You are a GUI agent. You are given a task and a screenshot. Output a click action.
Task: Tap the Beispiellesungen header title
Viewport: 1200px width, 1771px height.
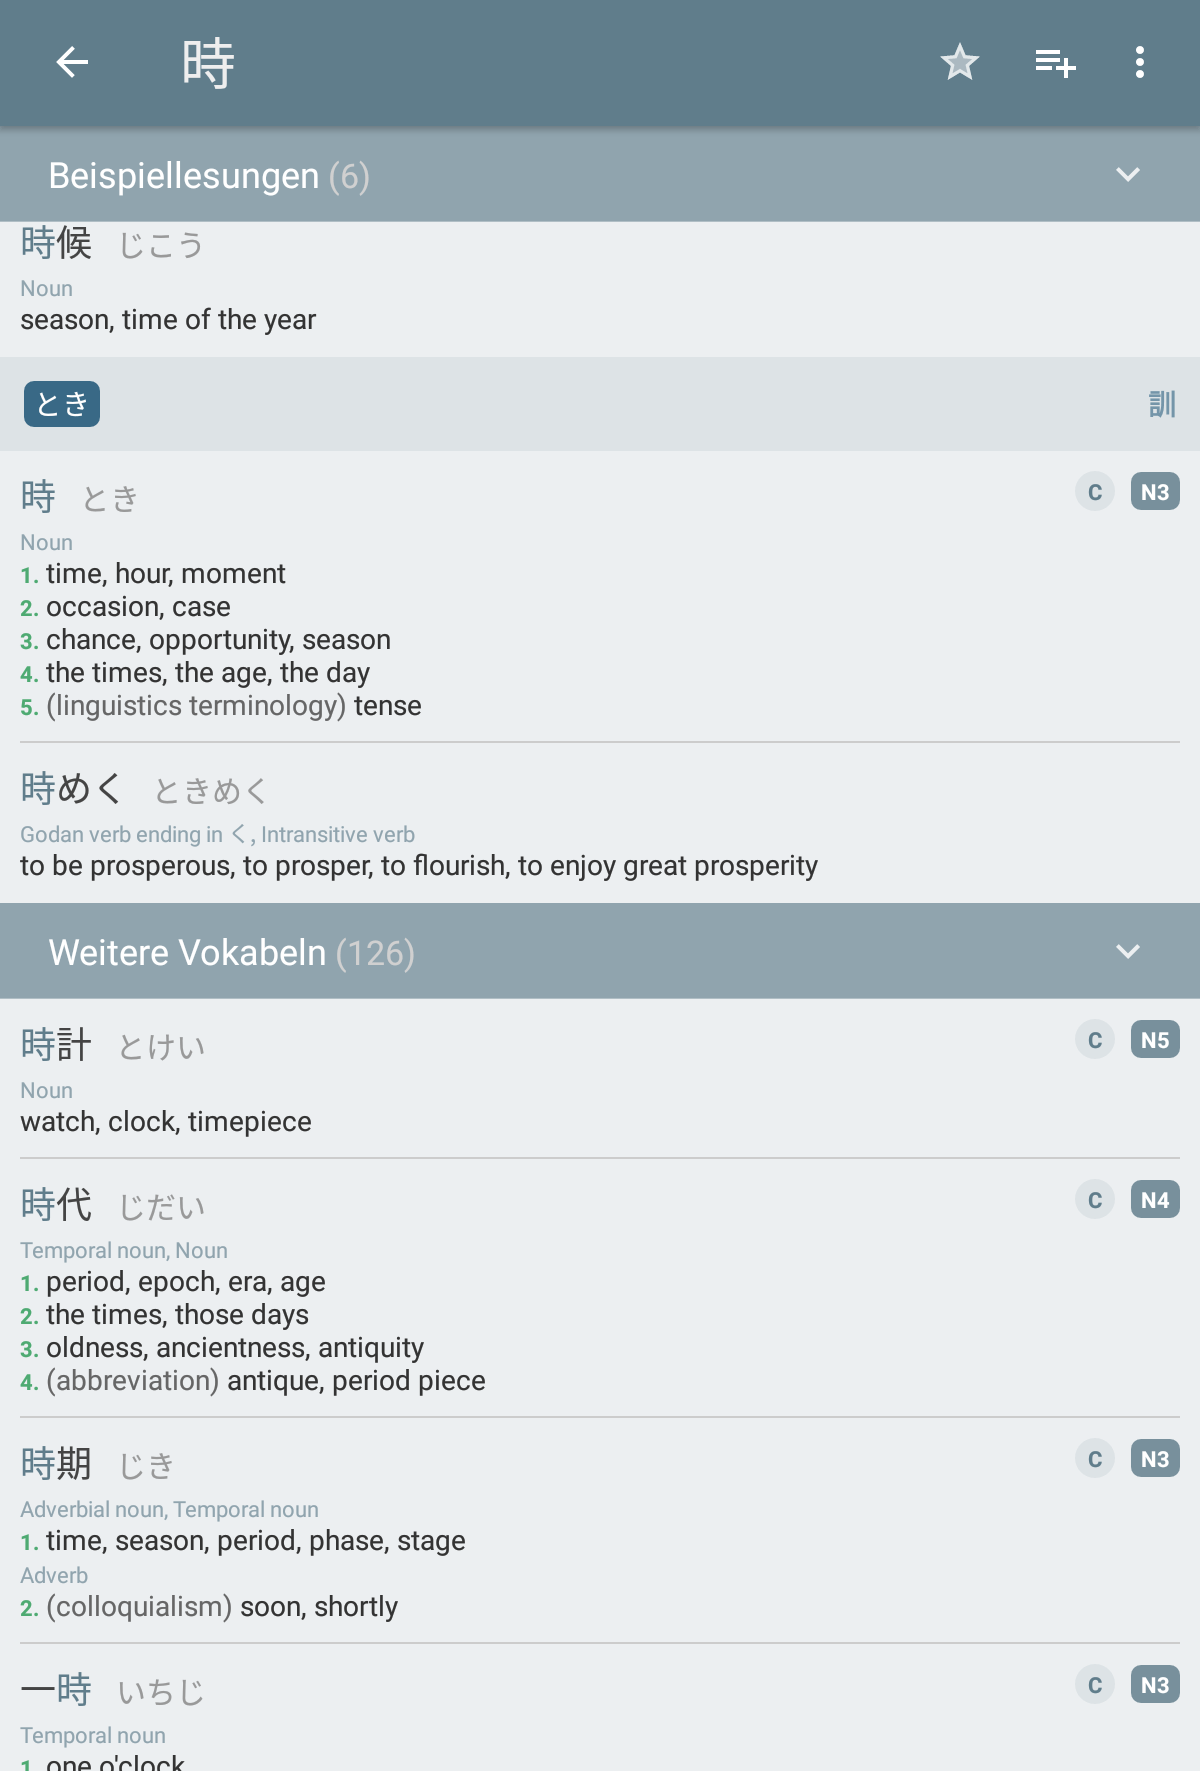209,176
